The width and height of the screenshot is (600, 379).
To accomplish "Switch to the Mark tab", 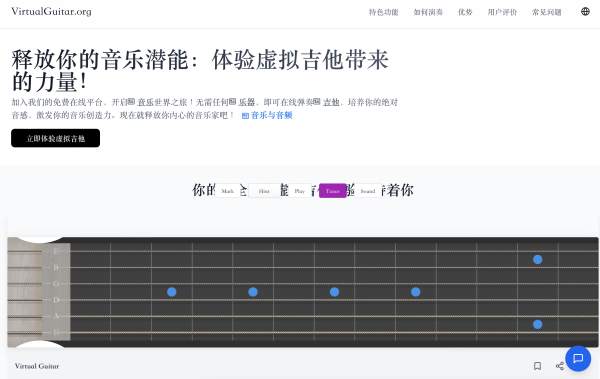I will [x=227, y=191].
